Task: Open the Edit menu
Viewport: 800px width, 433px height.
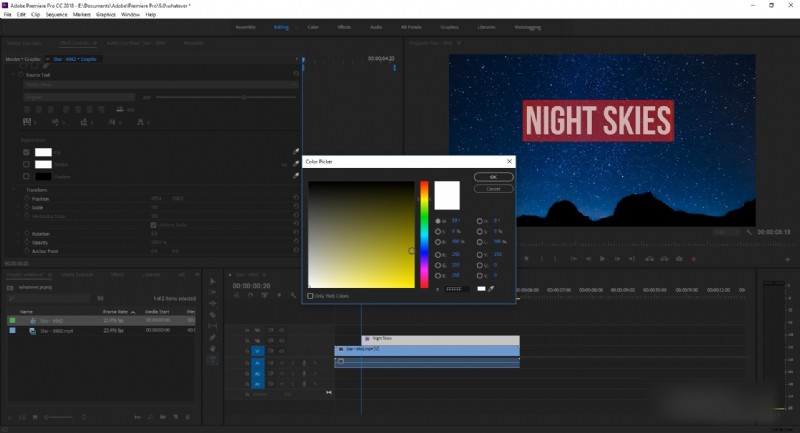Action: [21, 14]
